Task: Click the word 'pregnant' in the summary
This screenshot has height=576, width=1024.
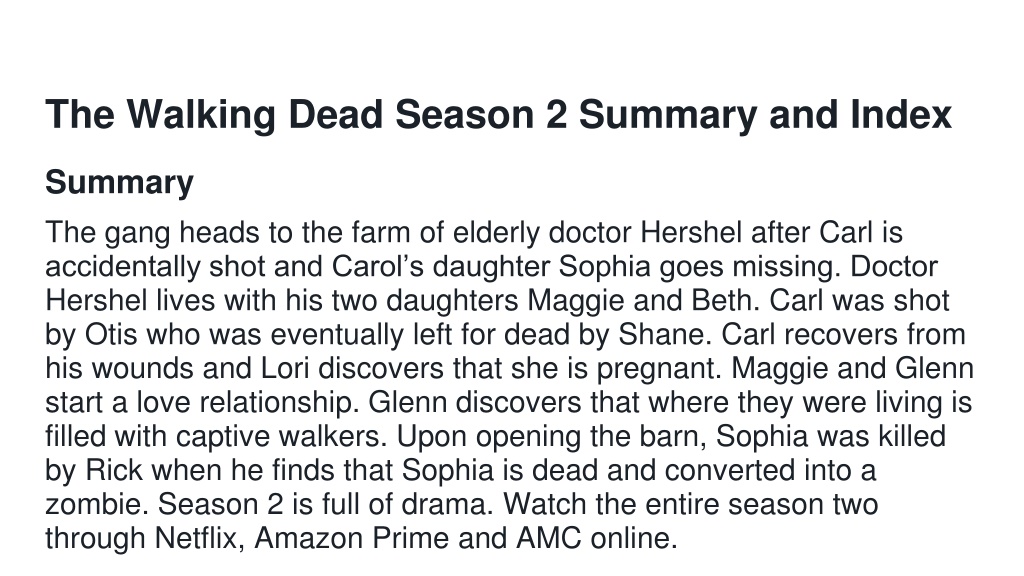Action: (658, 368)
